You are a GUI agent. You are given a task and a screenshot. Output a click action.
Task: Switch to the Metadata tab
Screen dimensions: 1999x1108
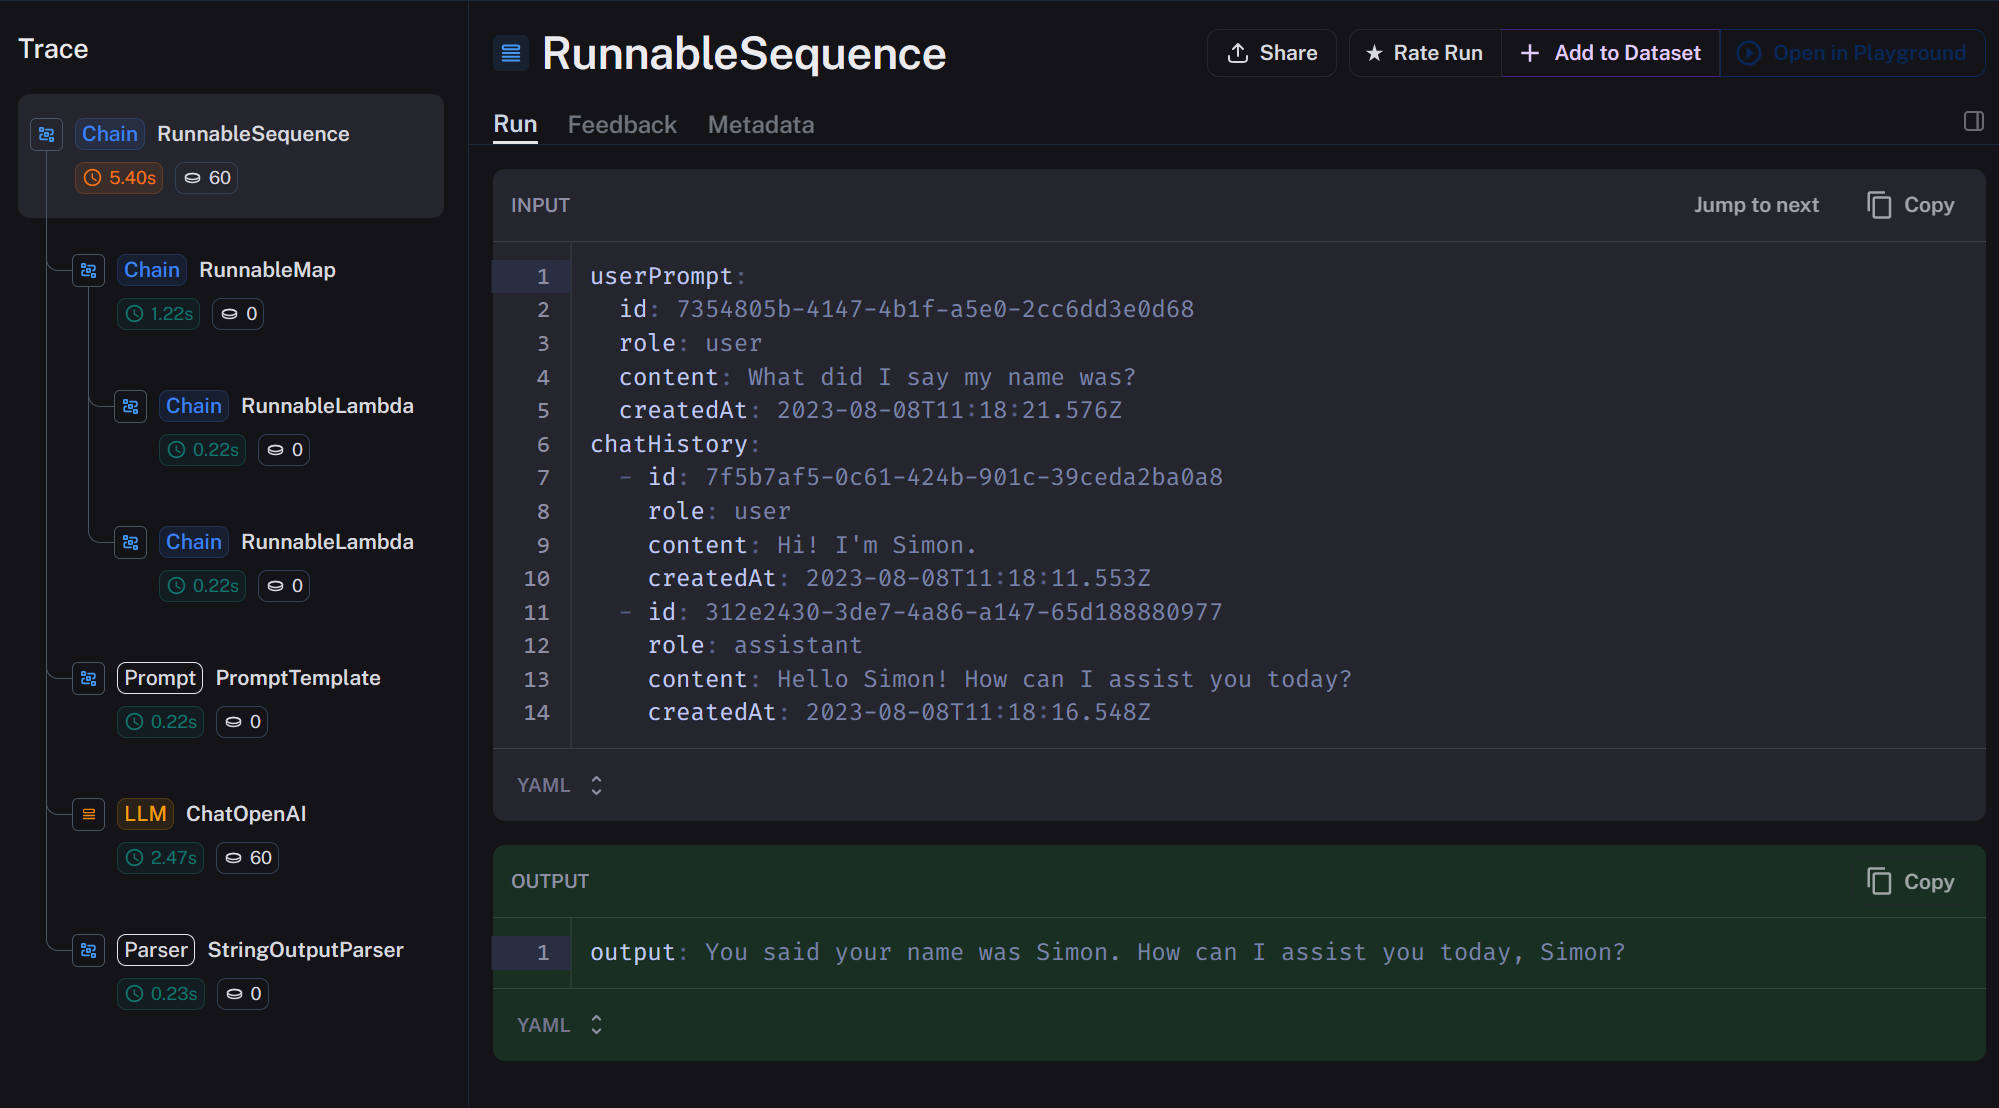760,125
